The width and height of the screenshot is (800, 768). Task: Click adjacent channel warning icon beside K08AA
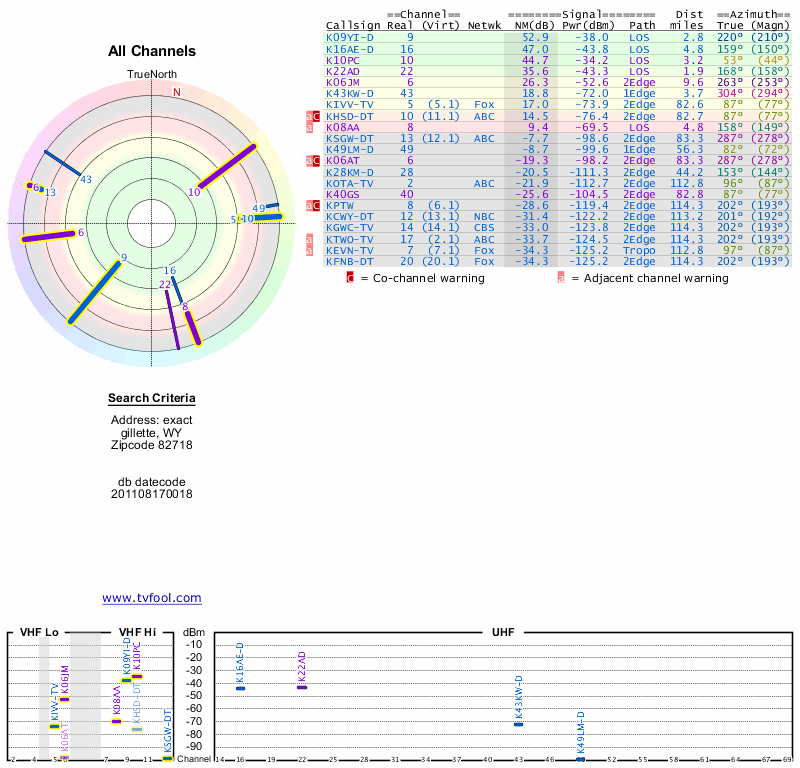pyautogui.click(x=309, y=127)
